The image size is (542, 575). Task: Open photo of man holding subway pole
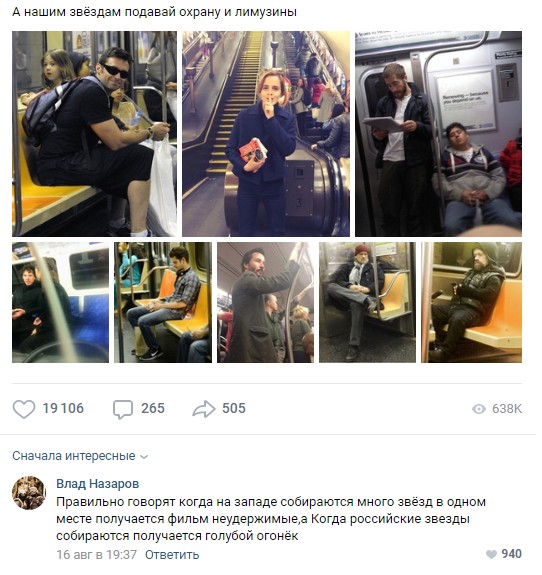[x=265, y=302]
